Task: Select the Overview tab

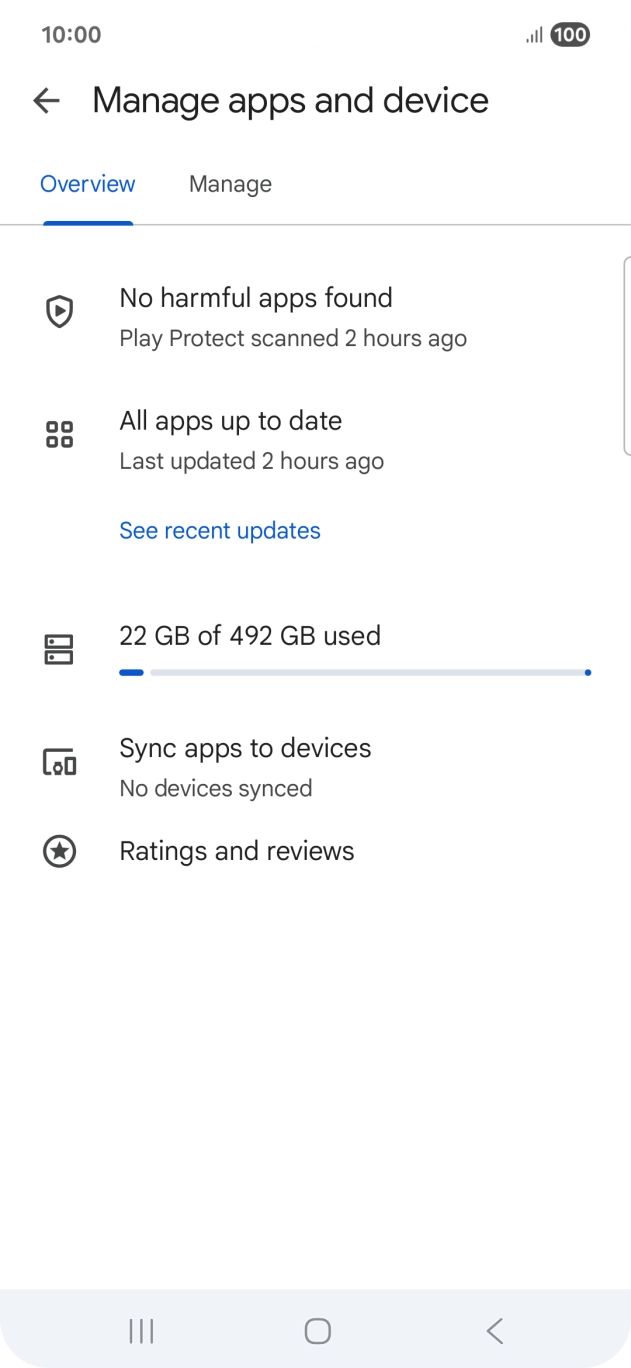Action: 88,184
